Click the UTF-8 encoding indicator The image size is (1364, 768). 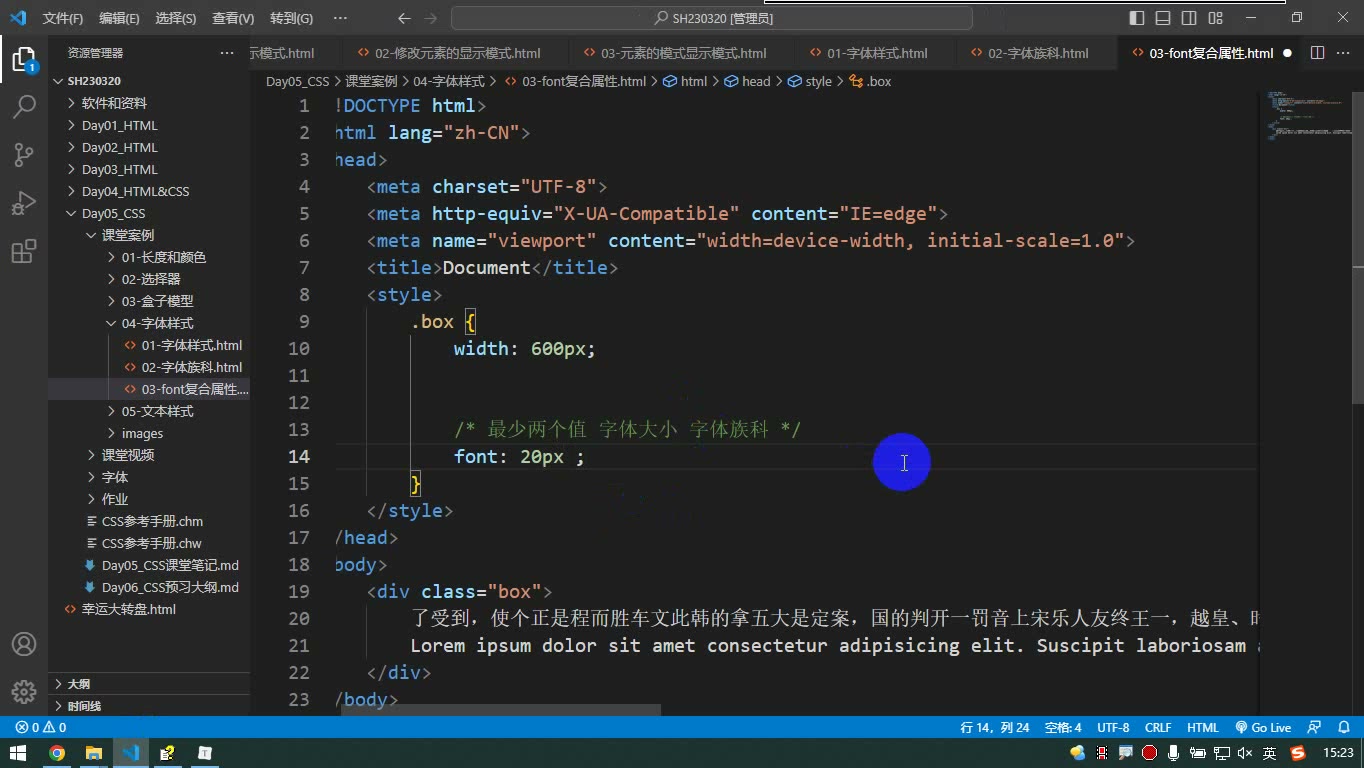point(1113,728)
